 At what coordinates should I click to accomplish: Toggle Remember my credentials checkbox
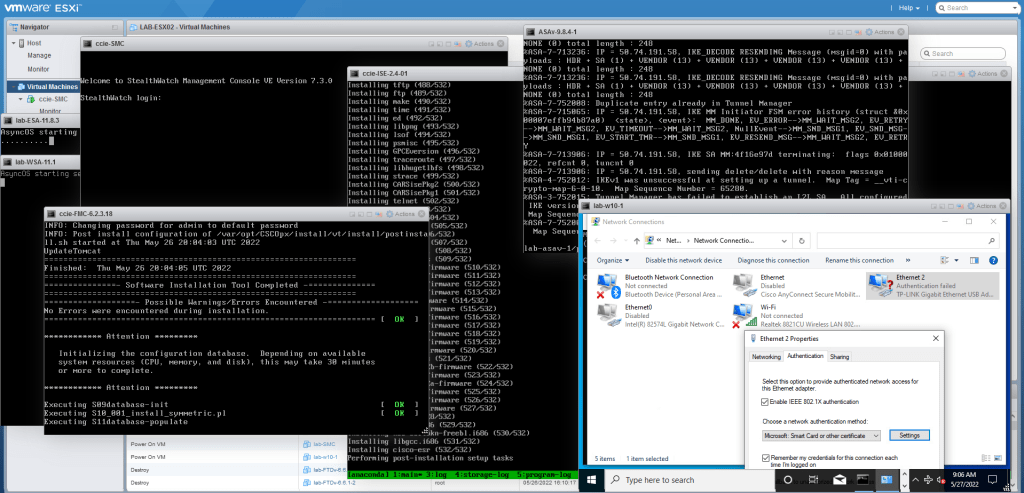(x=766, y=458)
